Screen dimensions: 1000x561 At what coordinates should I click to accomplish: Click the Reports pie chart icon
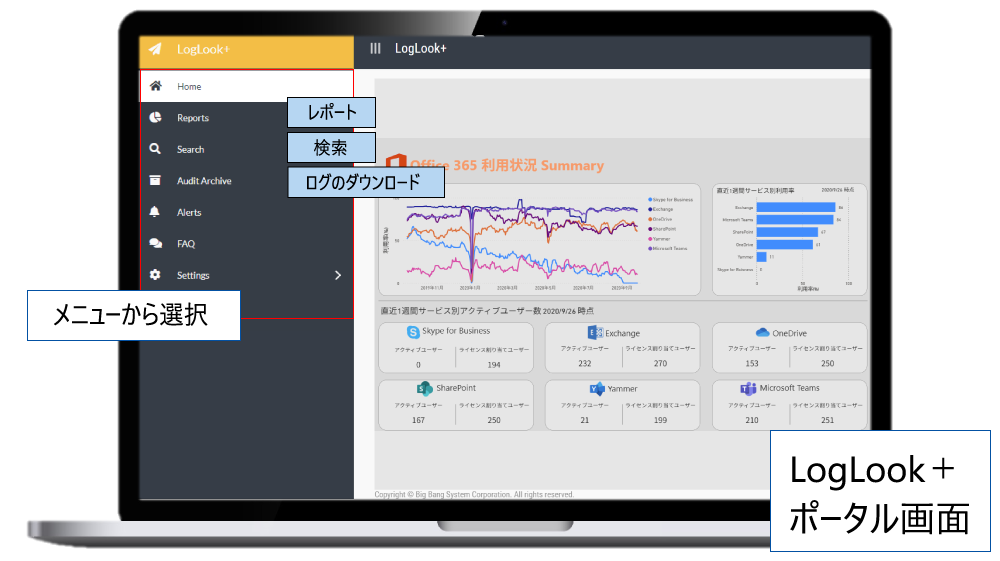(155, 118)
